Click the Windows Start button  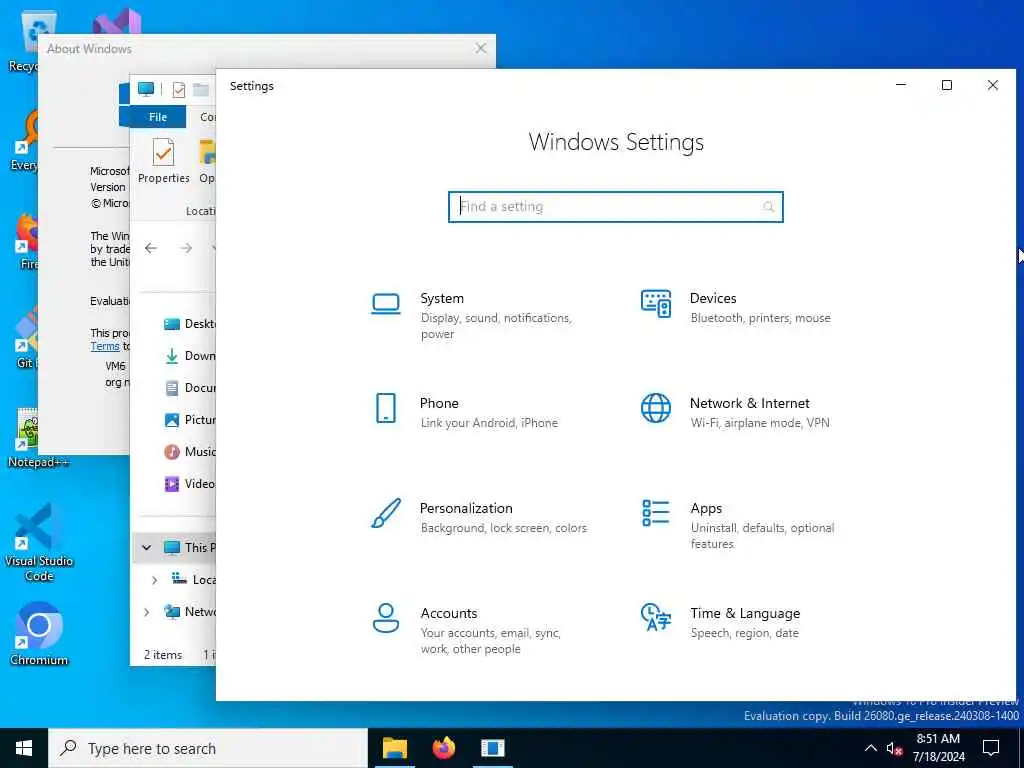(24, 748)
